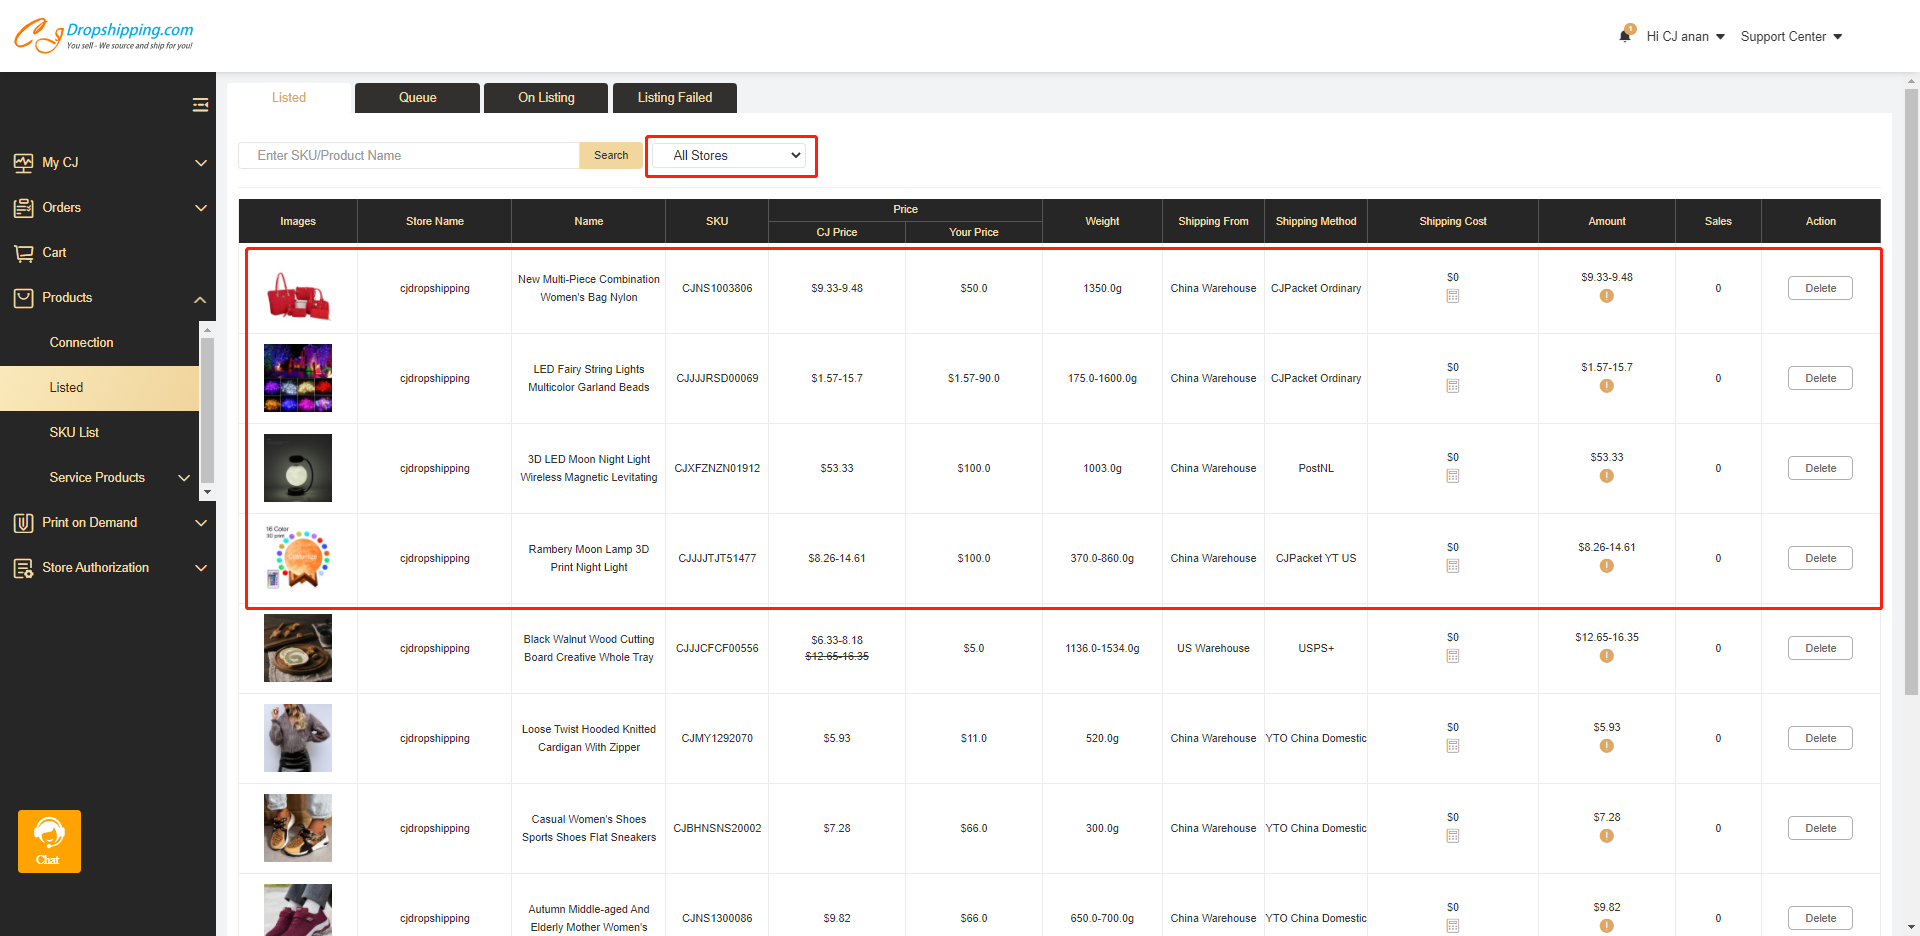Click the notification bell icon

[x=1625, y=36]
